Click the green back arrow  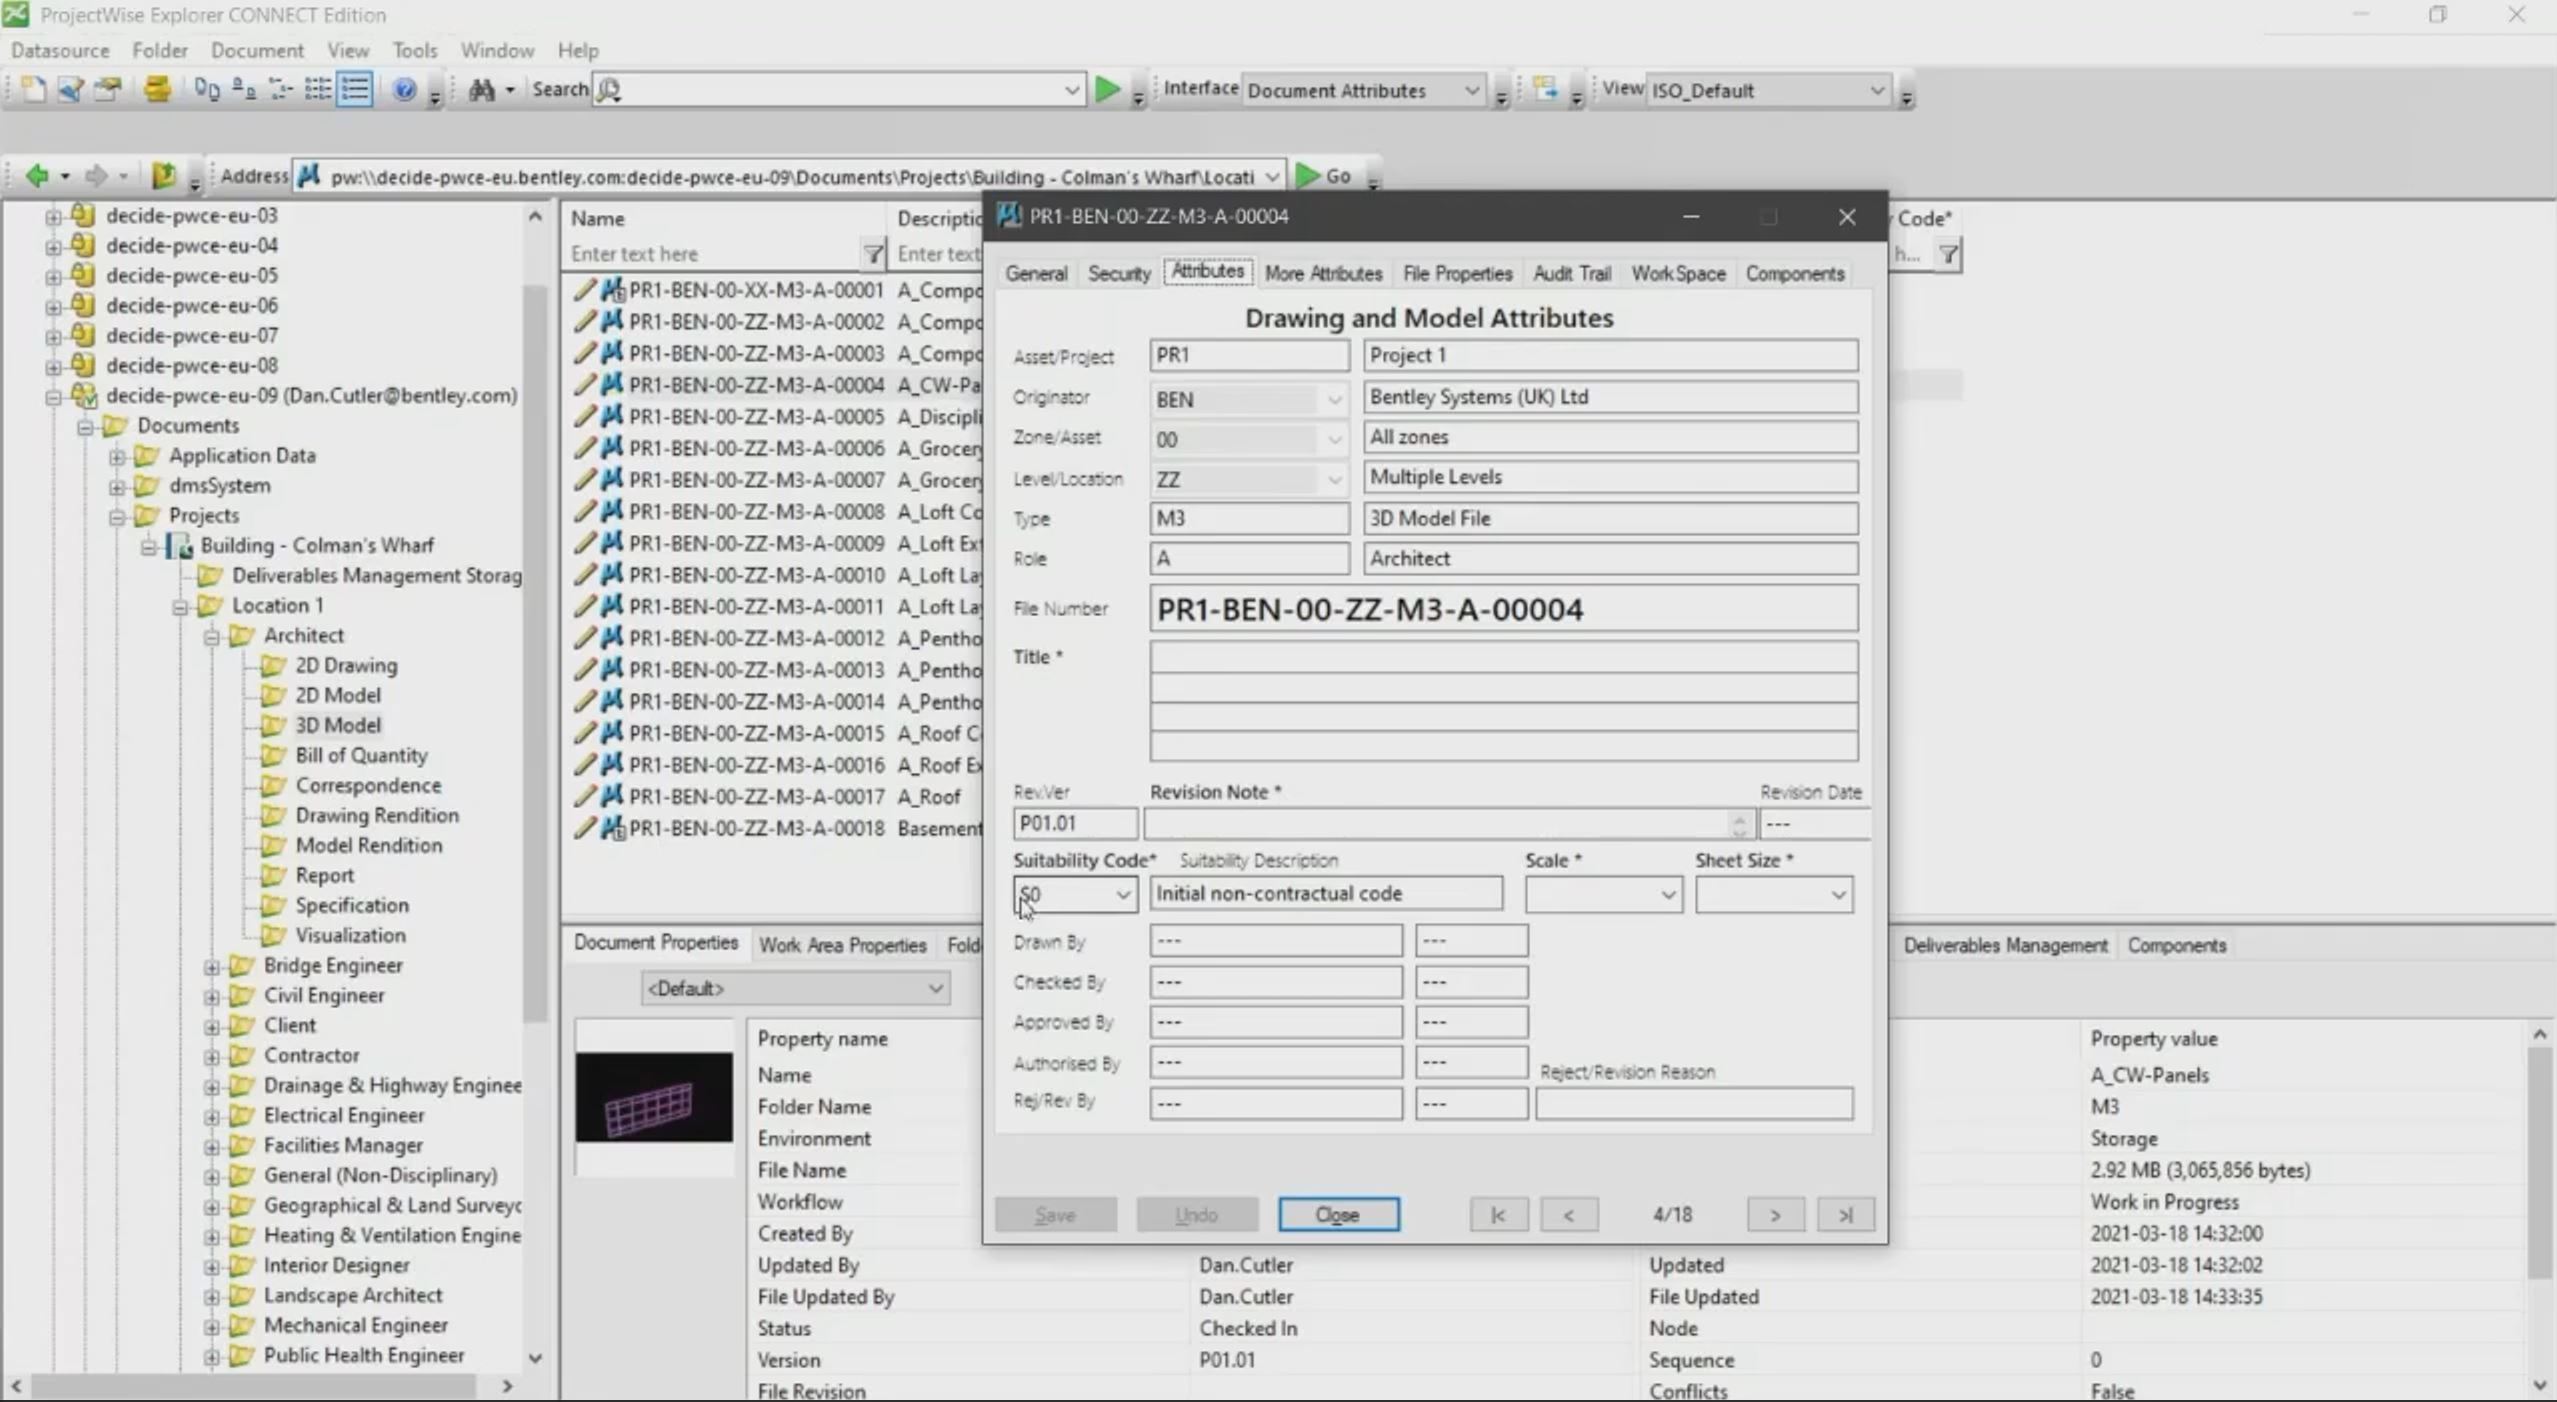[37, 176]
